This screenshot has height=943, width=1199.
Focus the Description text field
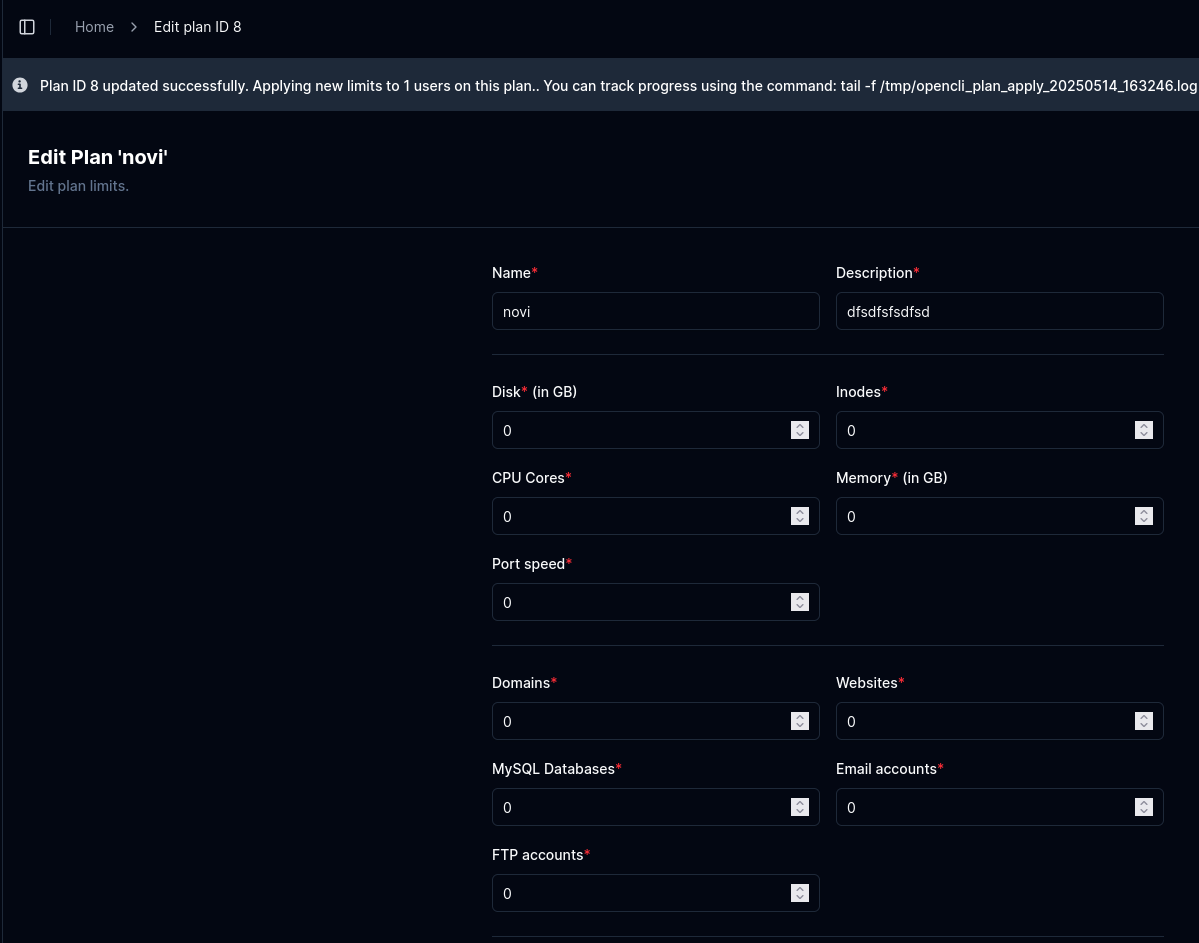(x=998, y=311)
